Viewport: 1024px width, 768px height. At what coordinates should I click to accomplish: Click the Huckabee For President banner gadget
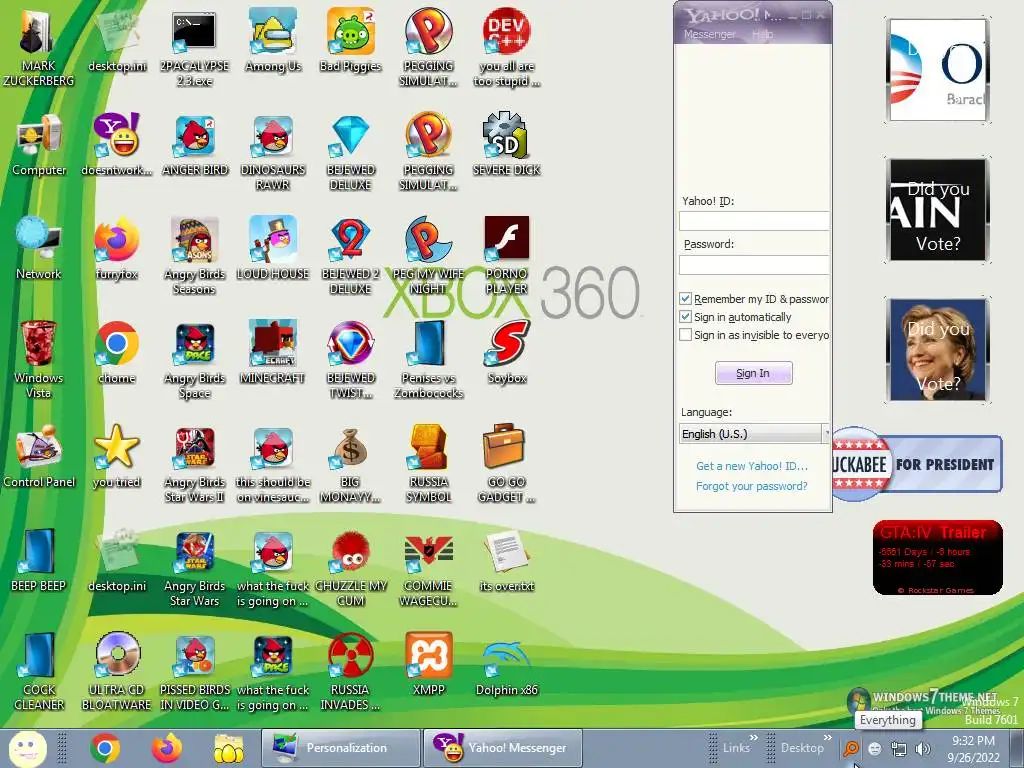coord(916,464)
